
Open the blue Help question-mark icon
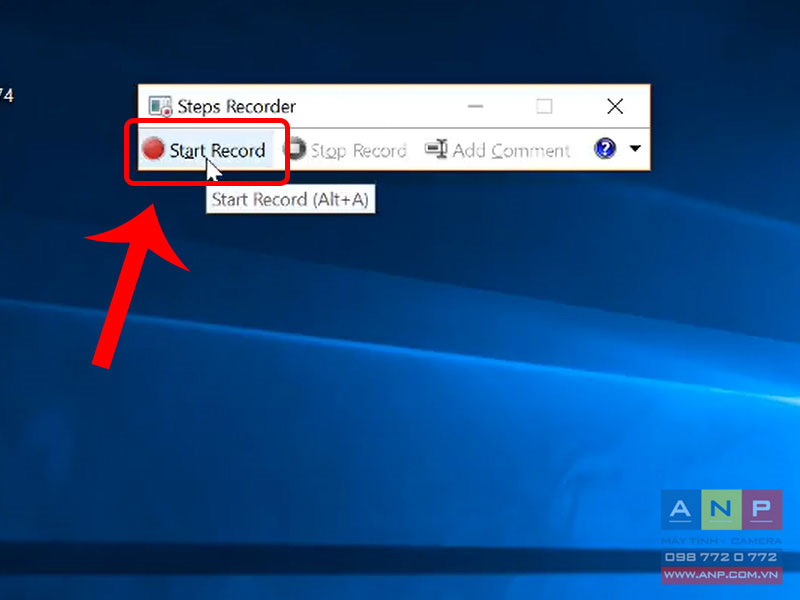[x=605, y=148]
